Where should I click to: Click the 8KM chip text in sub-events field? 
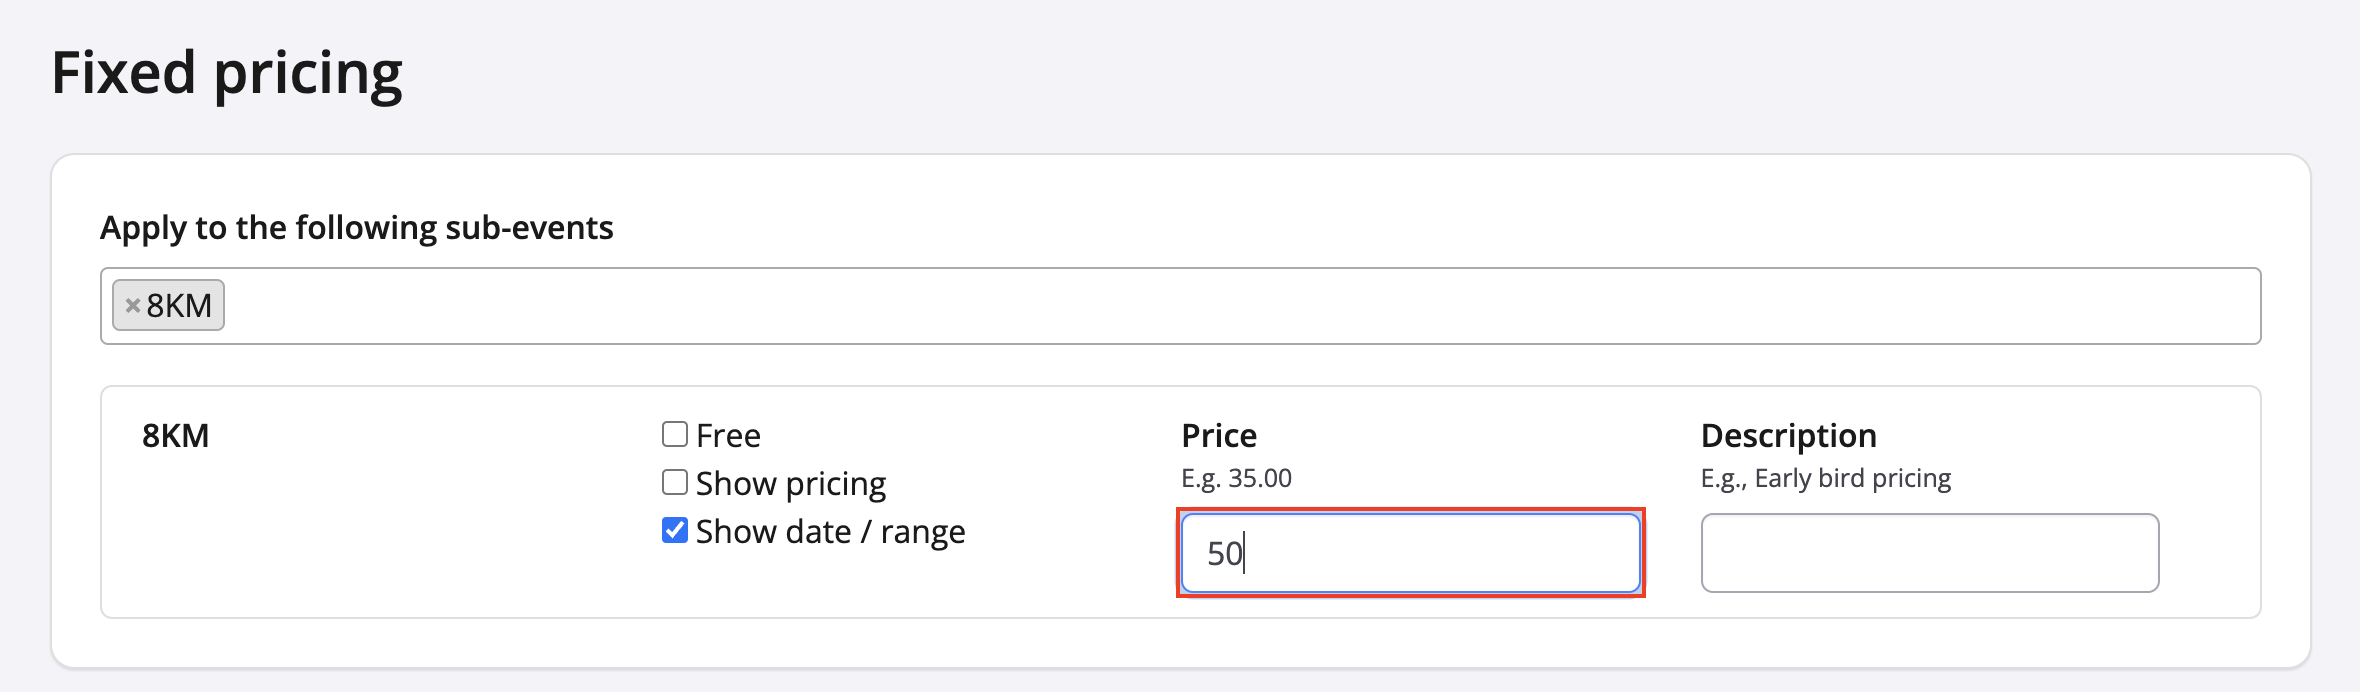tap(179, 306)
